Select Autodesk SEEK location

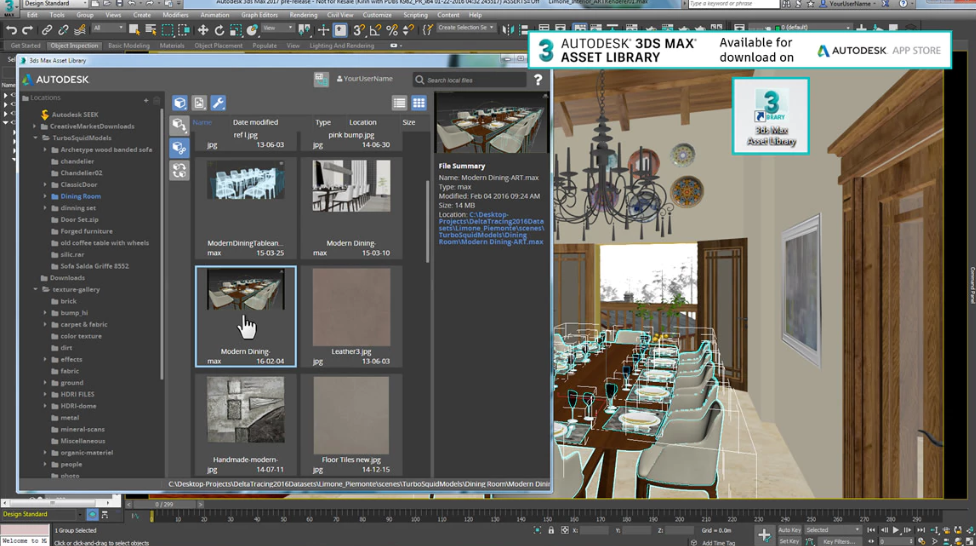point(70,115)
